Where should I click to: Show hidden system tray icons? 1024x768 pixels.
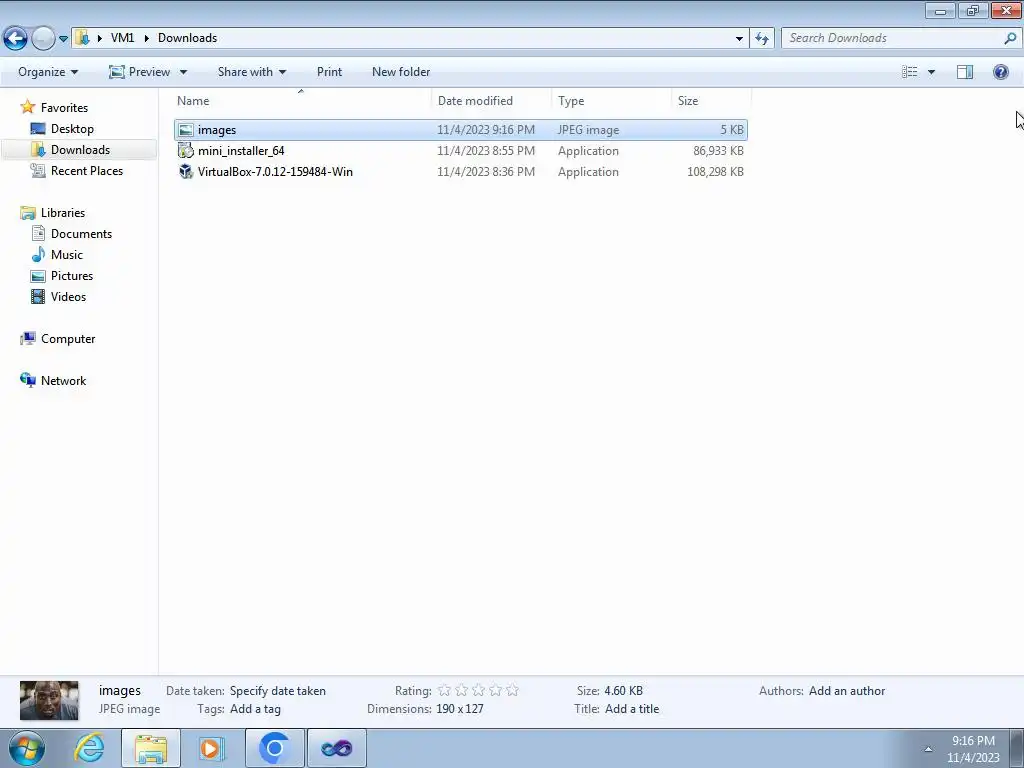pyautogui.click(x=929, y=749)
